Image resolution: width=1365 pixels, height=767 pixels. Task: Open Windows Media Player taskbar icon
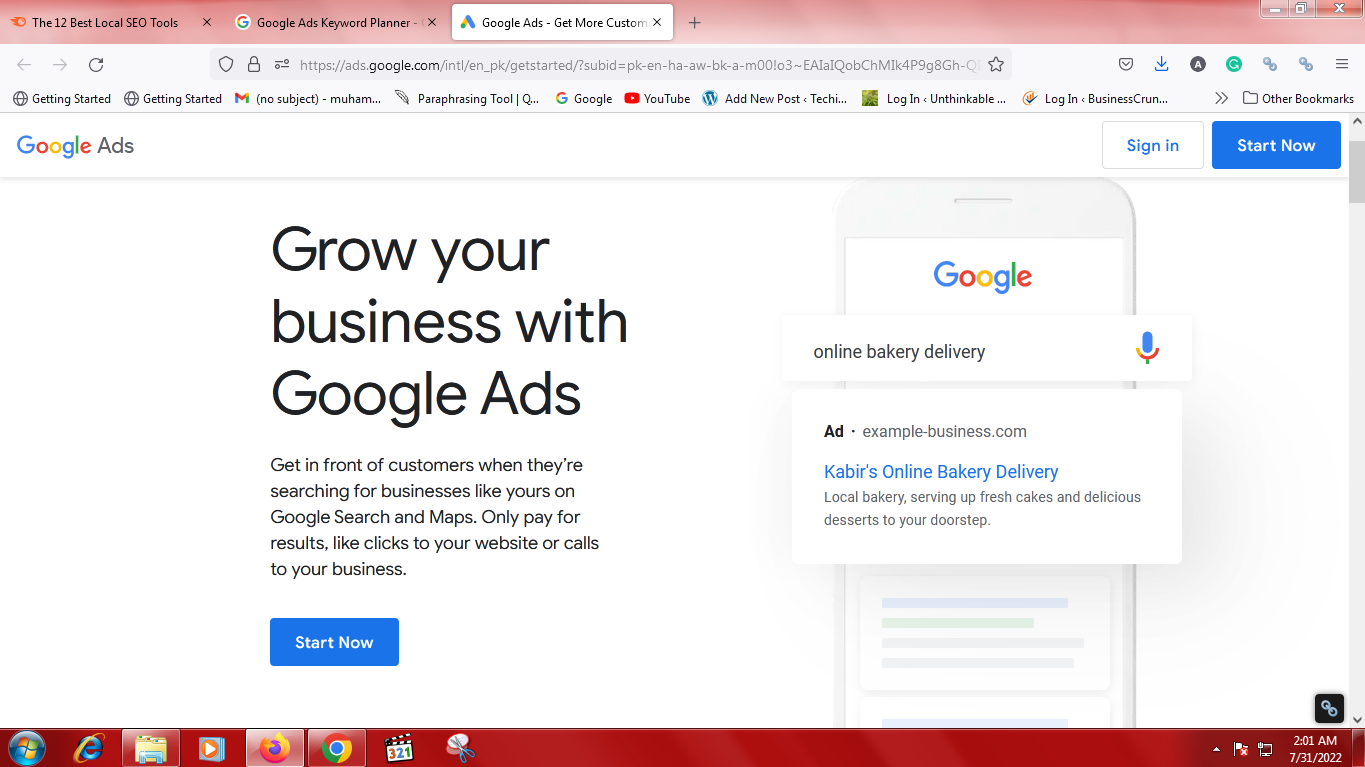coord(212,748)
